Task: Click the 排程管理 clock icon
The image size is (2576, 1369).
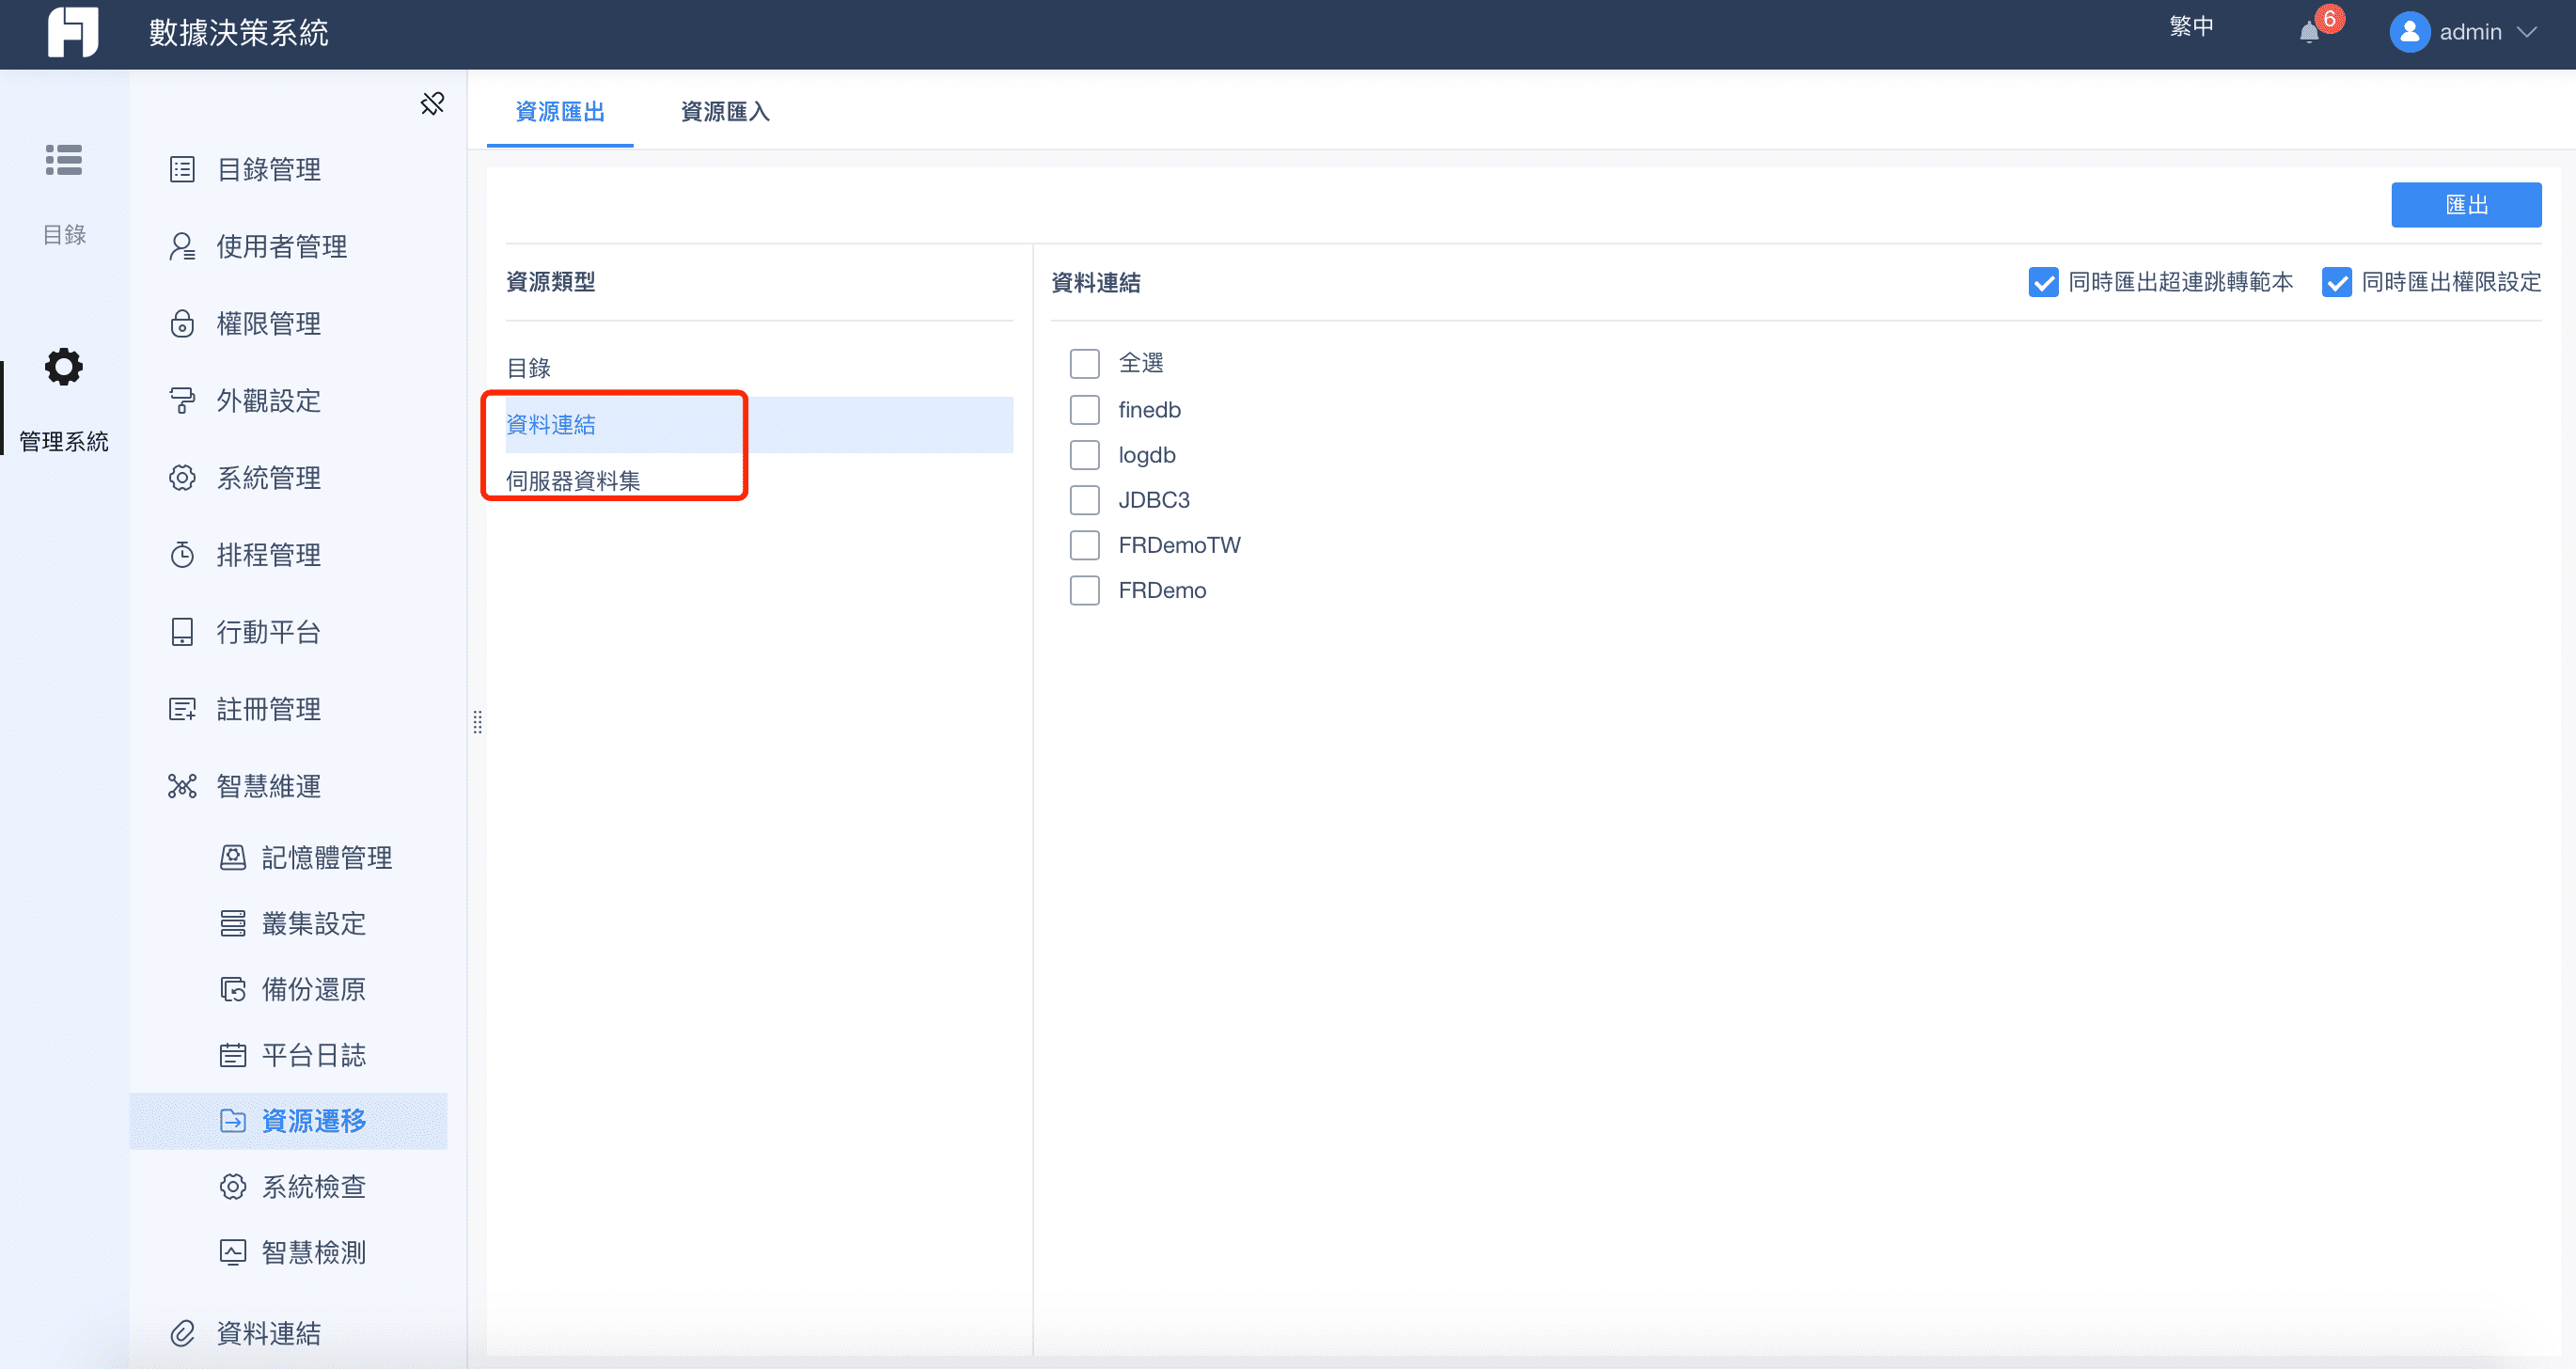Action: [182, 554]
